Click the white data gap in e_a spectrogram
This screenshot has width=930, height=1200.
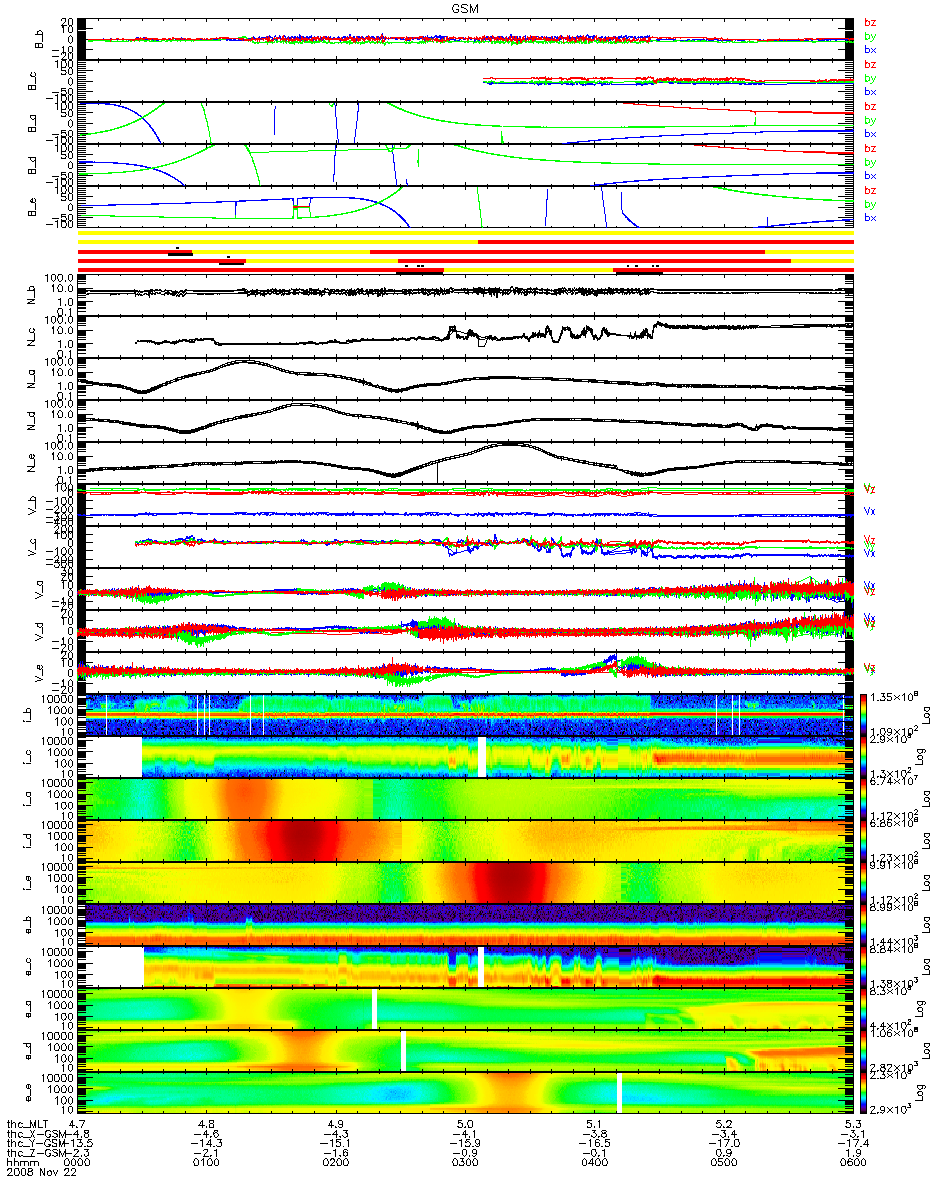coord(374,1008)
